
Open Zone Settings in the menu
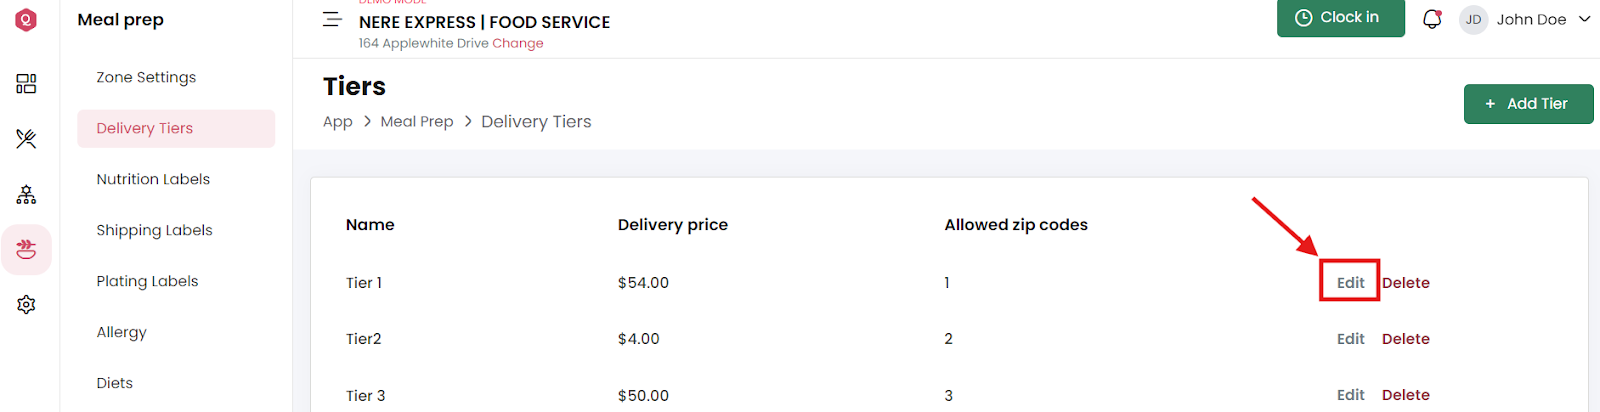pyautogui.click(x=146, y=77)
